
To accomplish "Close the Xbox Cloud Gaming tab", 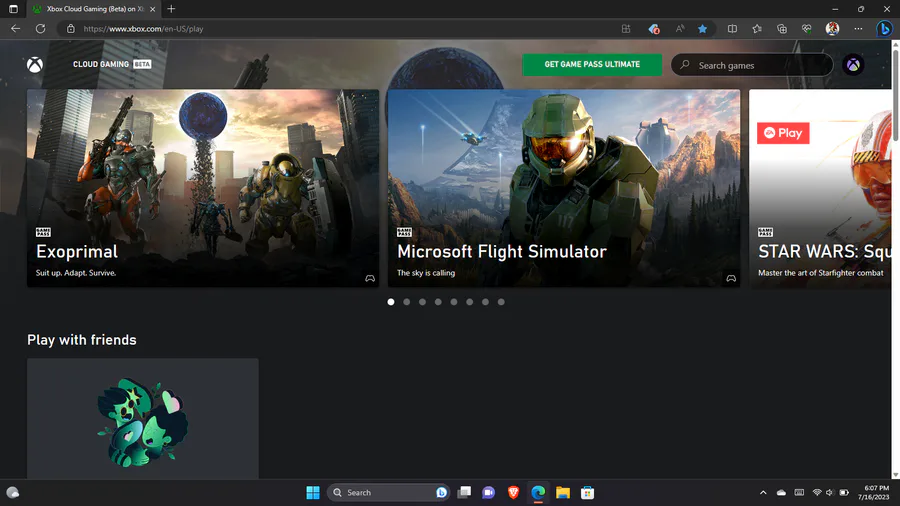I will point(153,9).
